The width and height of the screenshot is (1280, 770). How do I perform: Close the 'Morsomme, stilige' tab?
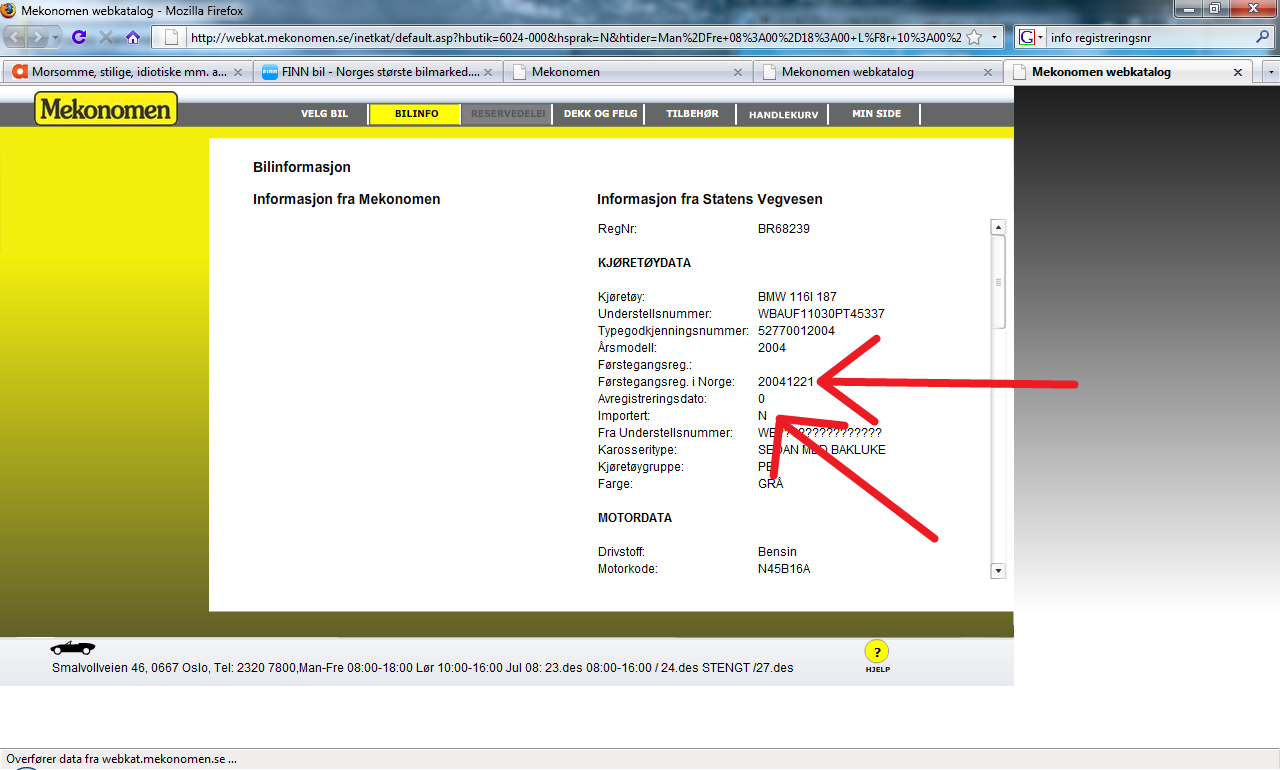[238, 72]
